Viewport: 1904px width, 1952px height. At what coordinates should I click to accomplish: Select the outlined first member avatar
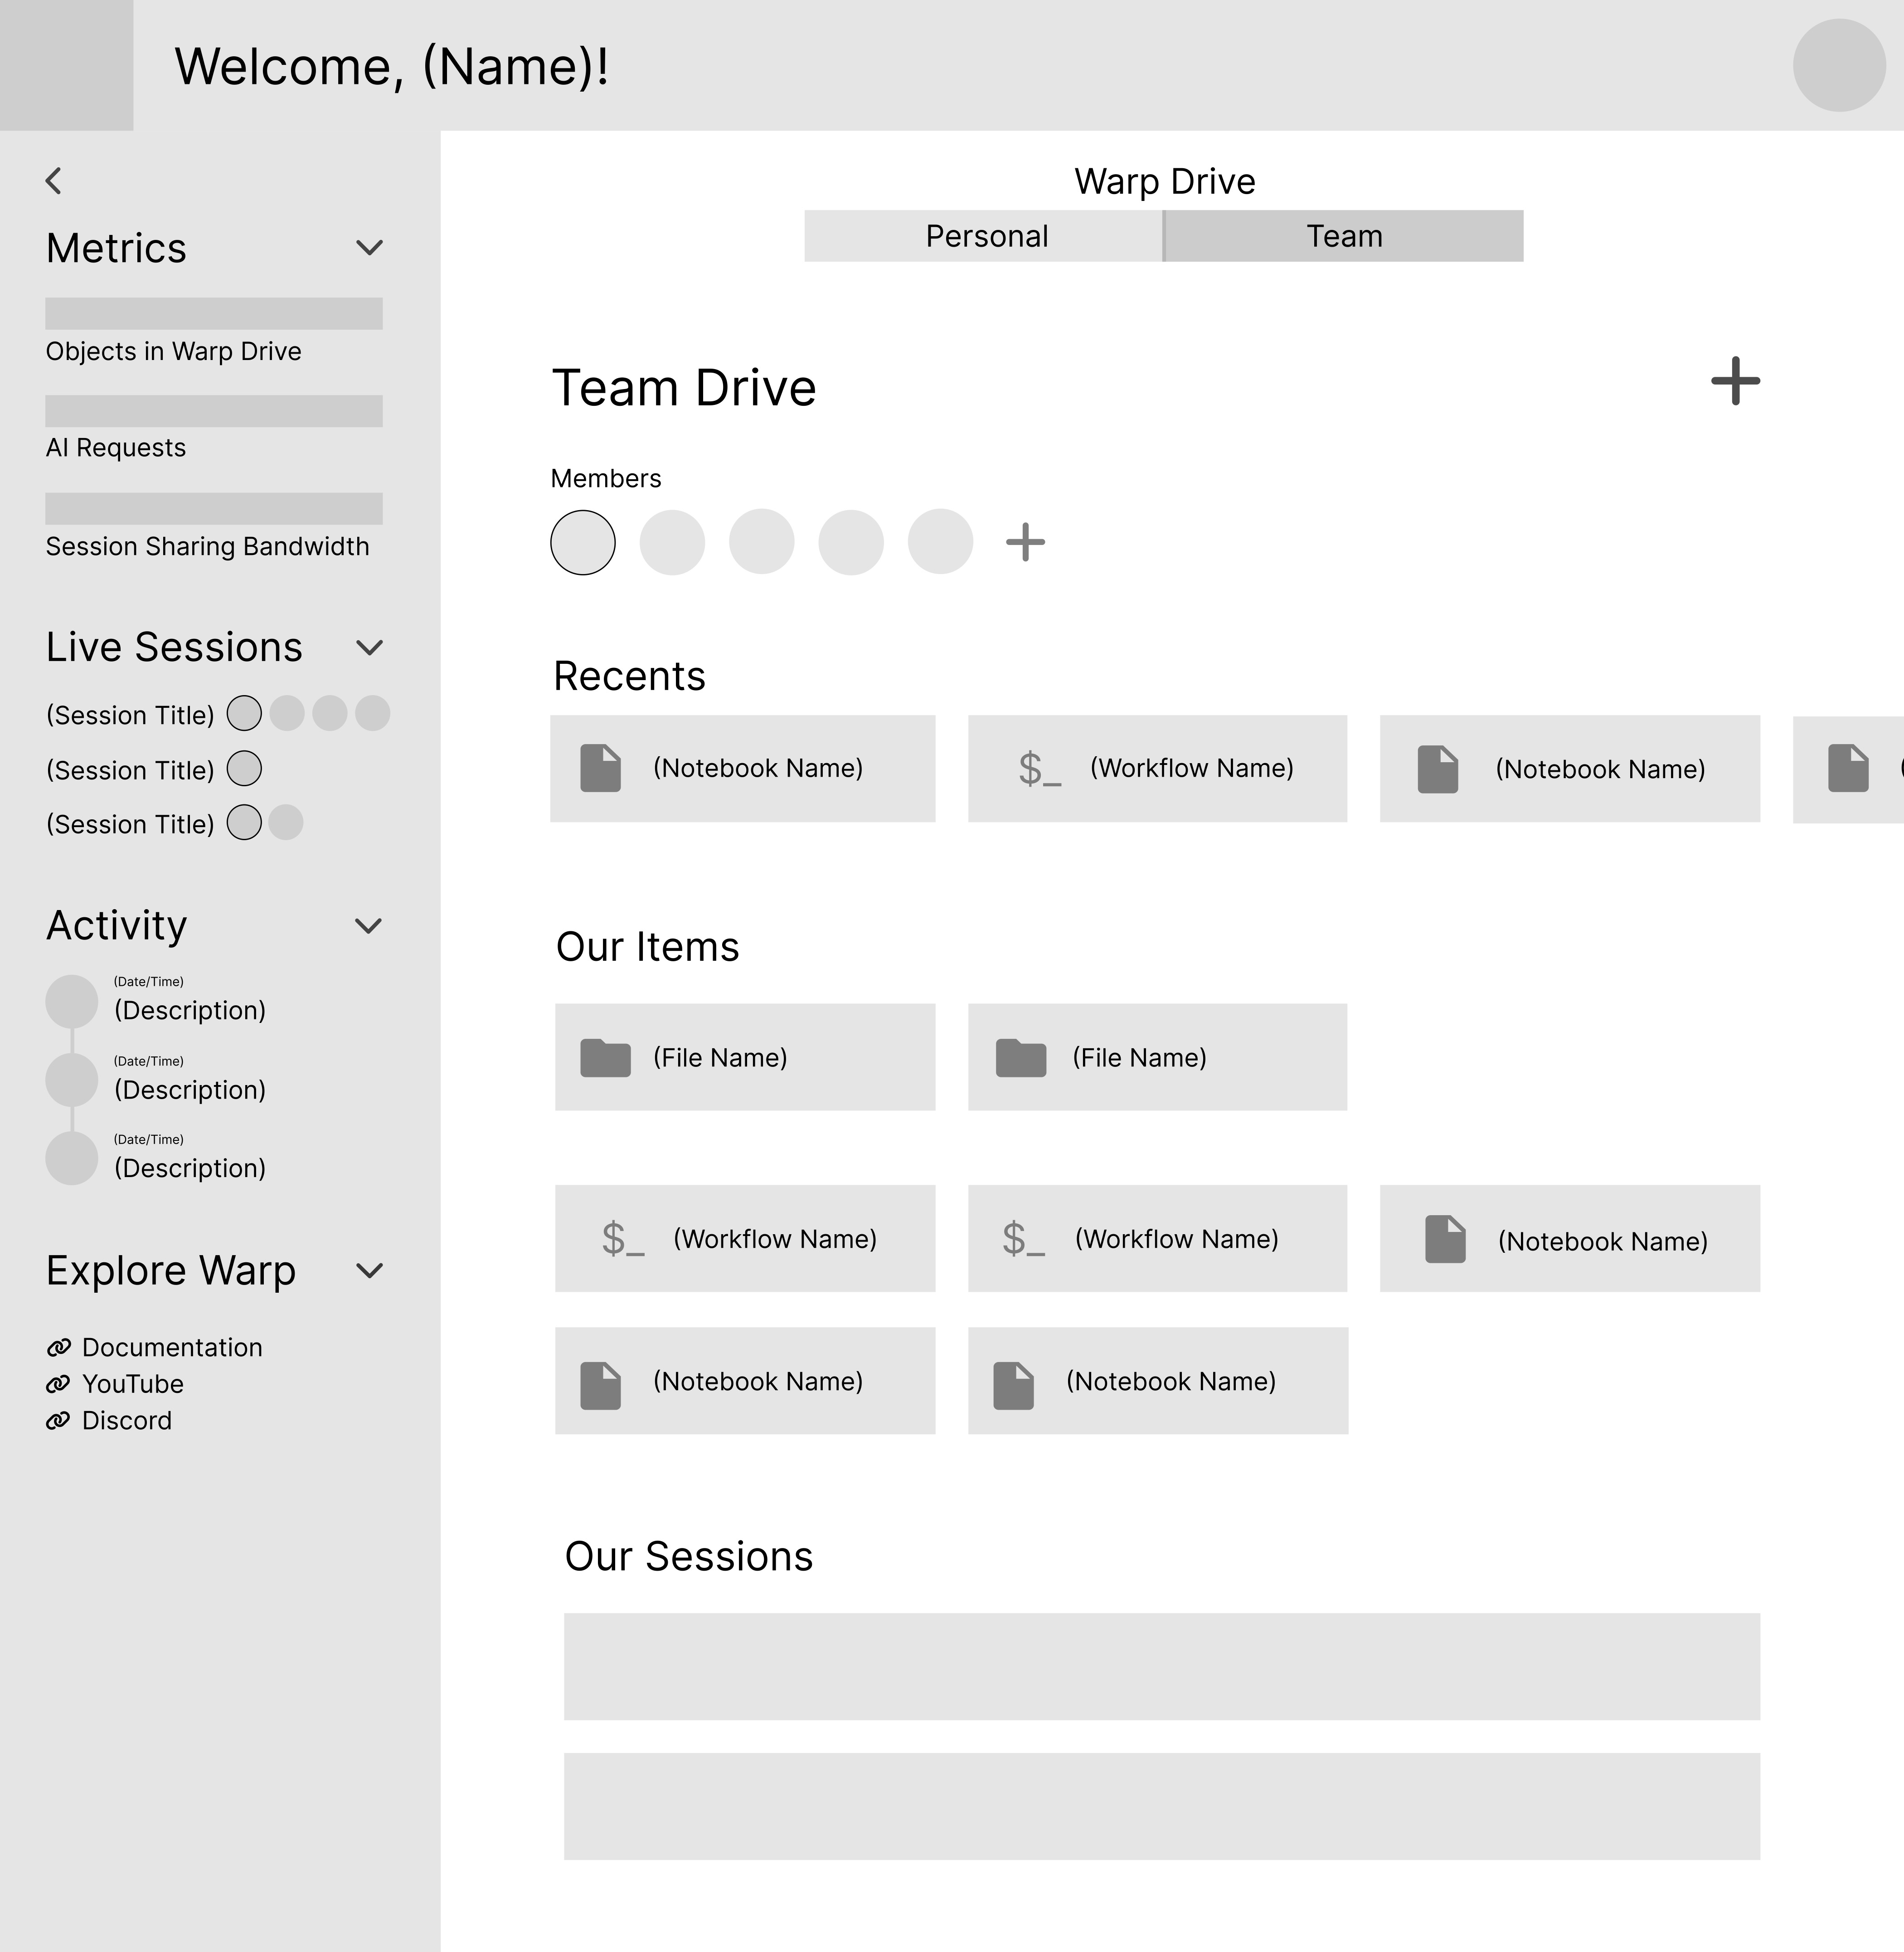(583, 542)
